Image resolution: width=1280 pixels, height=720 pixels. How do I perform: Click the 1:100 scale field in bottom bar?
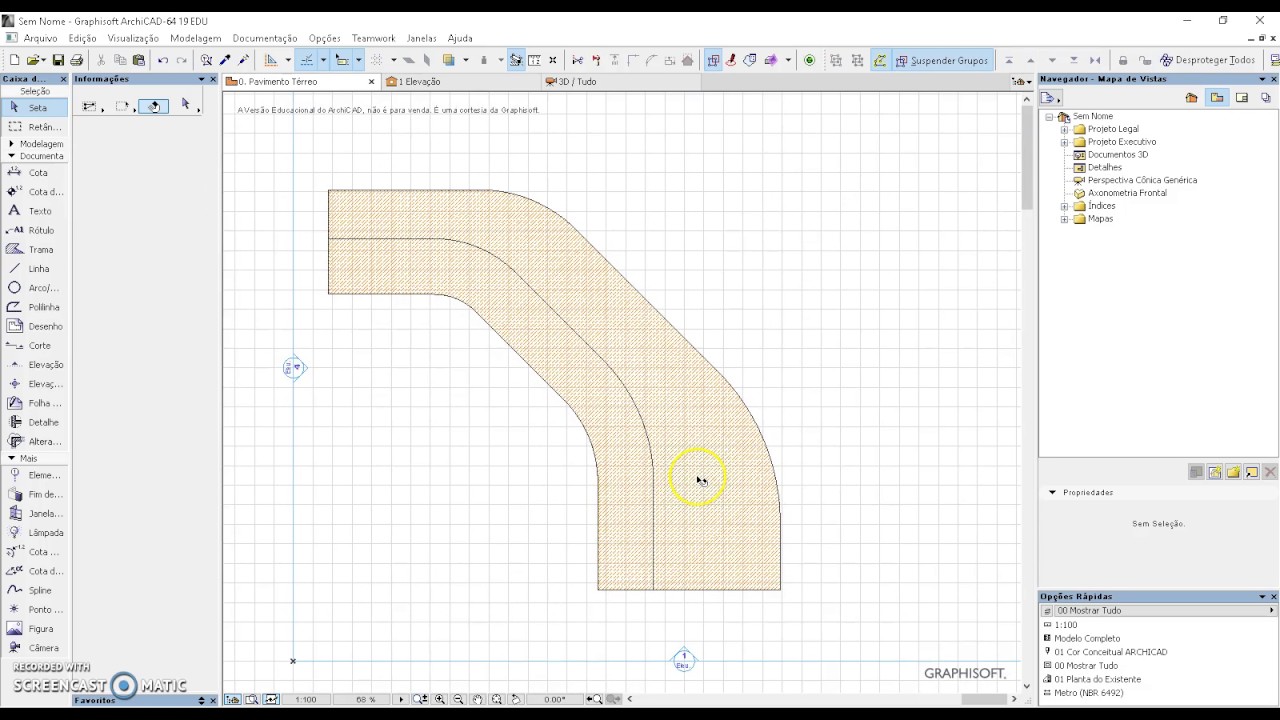click(x=305, y=699)
